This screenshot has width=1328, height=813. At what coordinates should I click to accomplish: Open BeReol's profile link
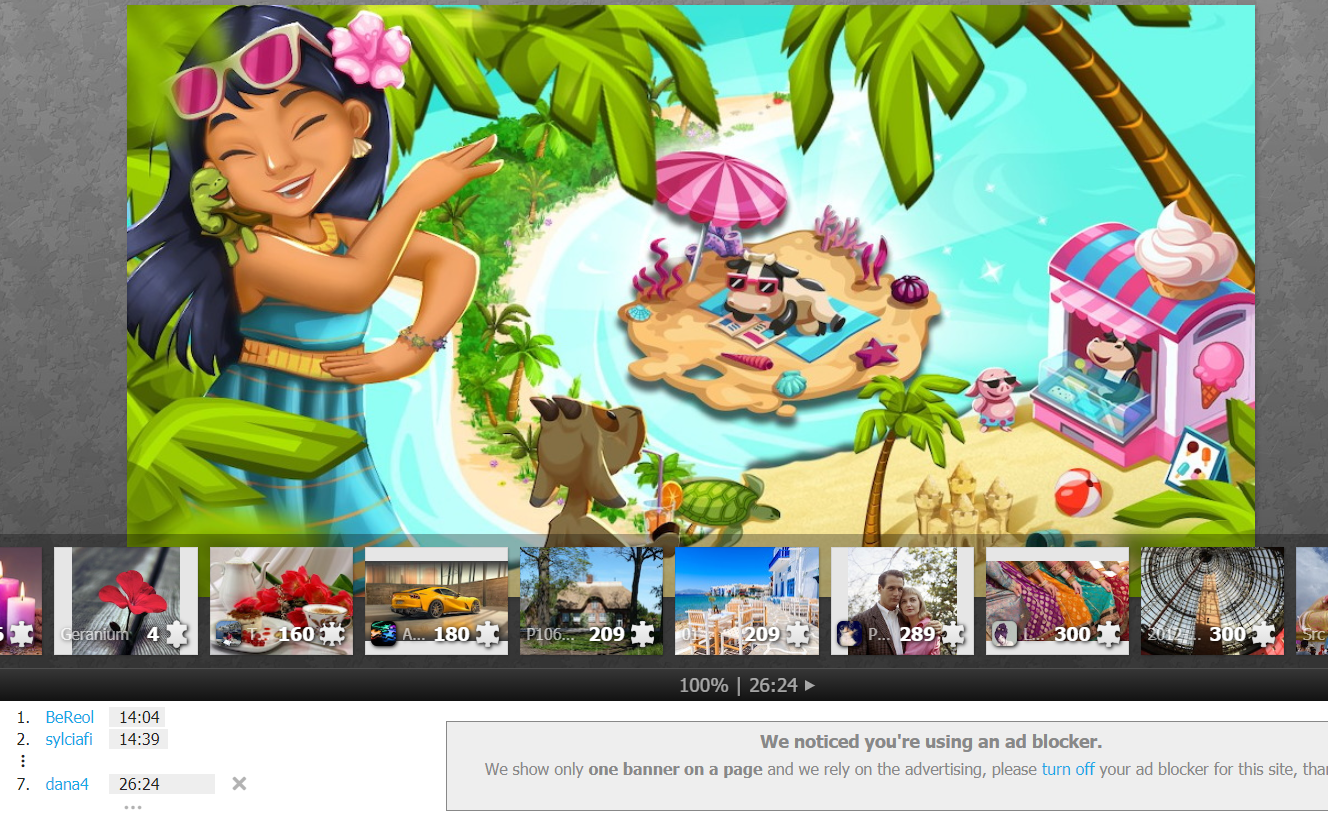(70, 717)
